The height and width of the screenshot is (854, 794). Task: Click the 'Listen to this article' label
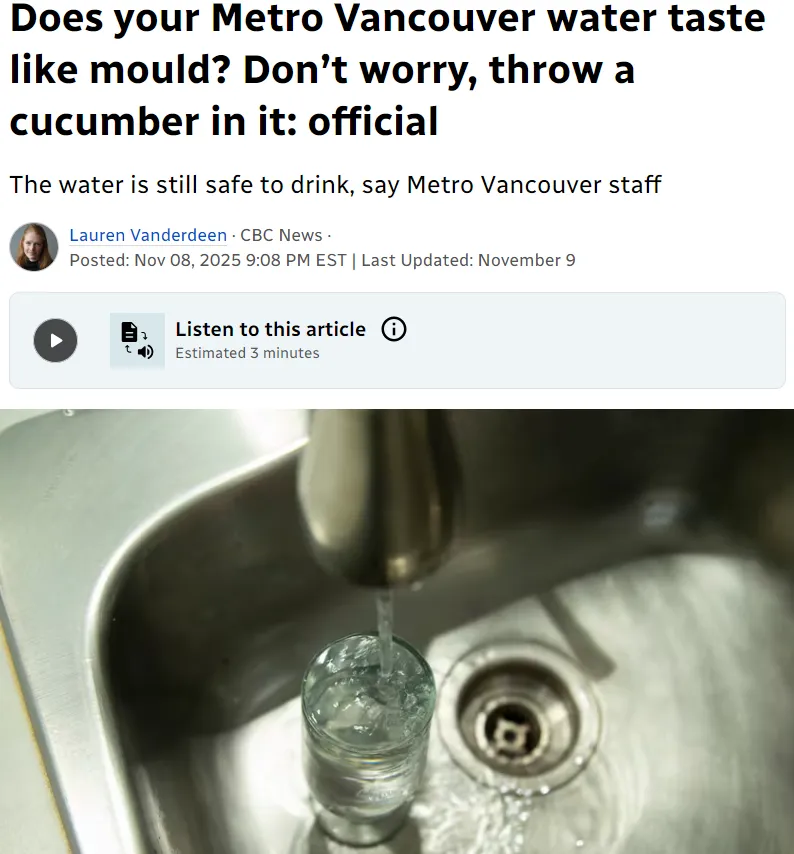point(270,330)
